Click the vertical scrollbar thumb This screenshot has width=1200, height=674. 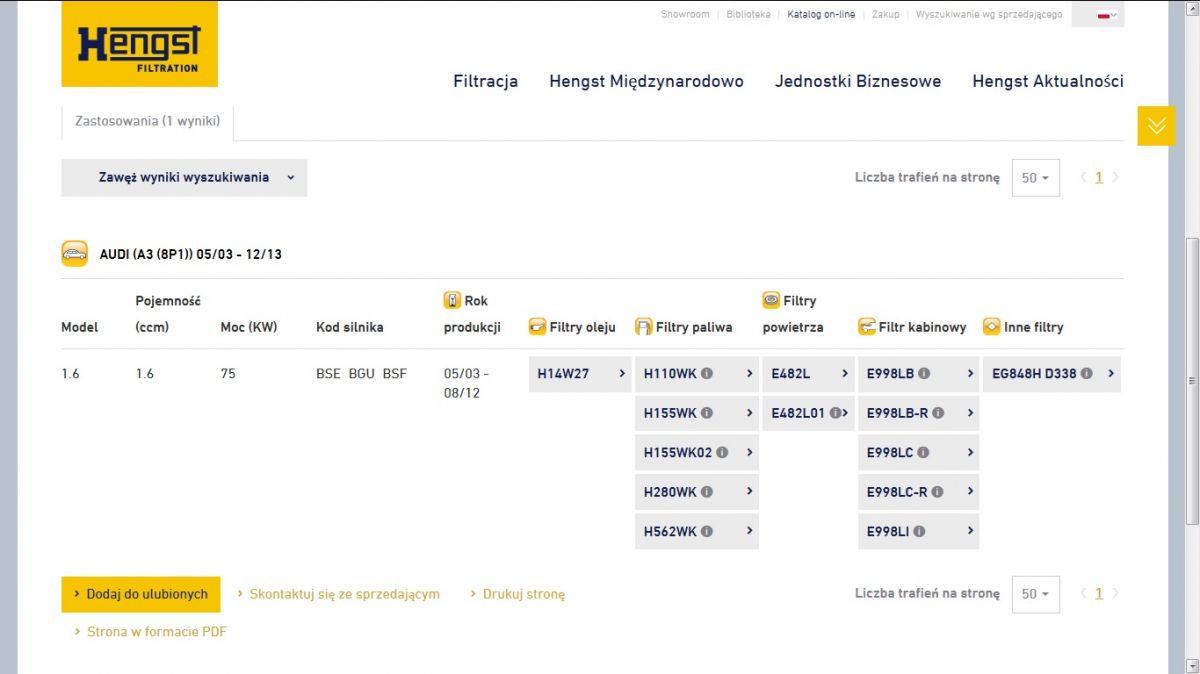tap(1192, 381)
